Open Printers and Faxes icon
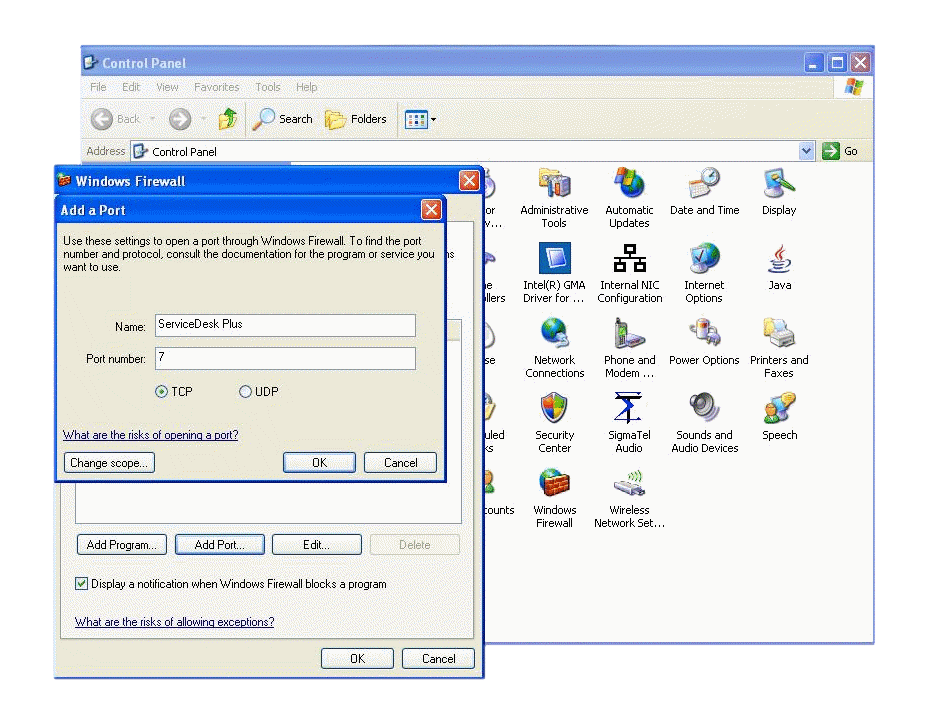940x712 pixels. [x=779, y=348]
